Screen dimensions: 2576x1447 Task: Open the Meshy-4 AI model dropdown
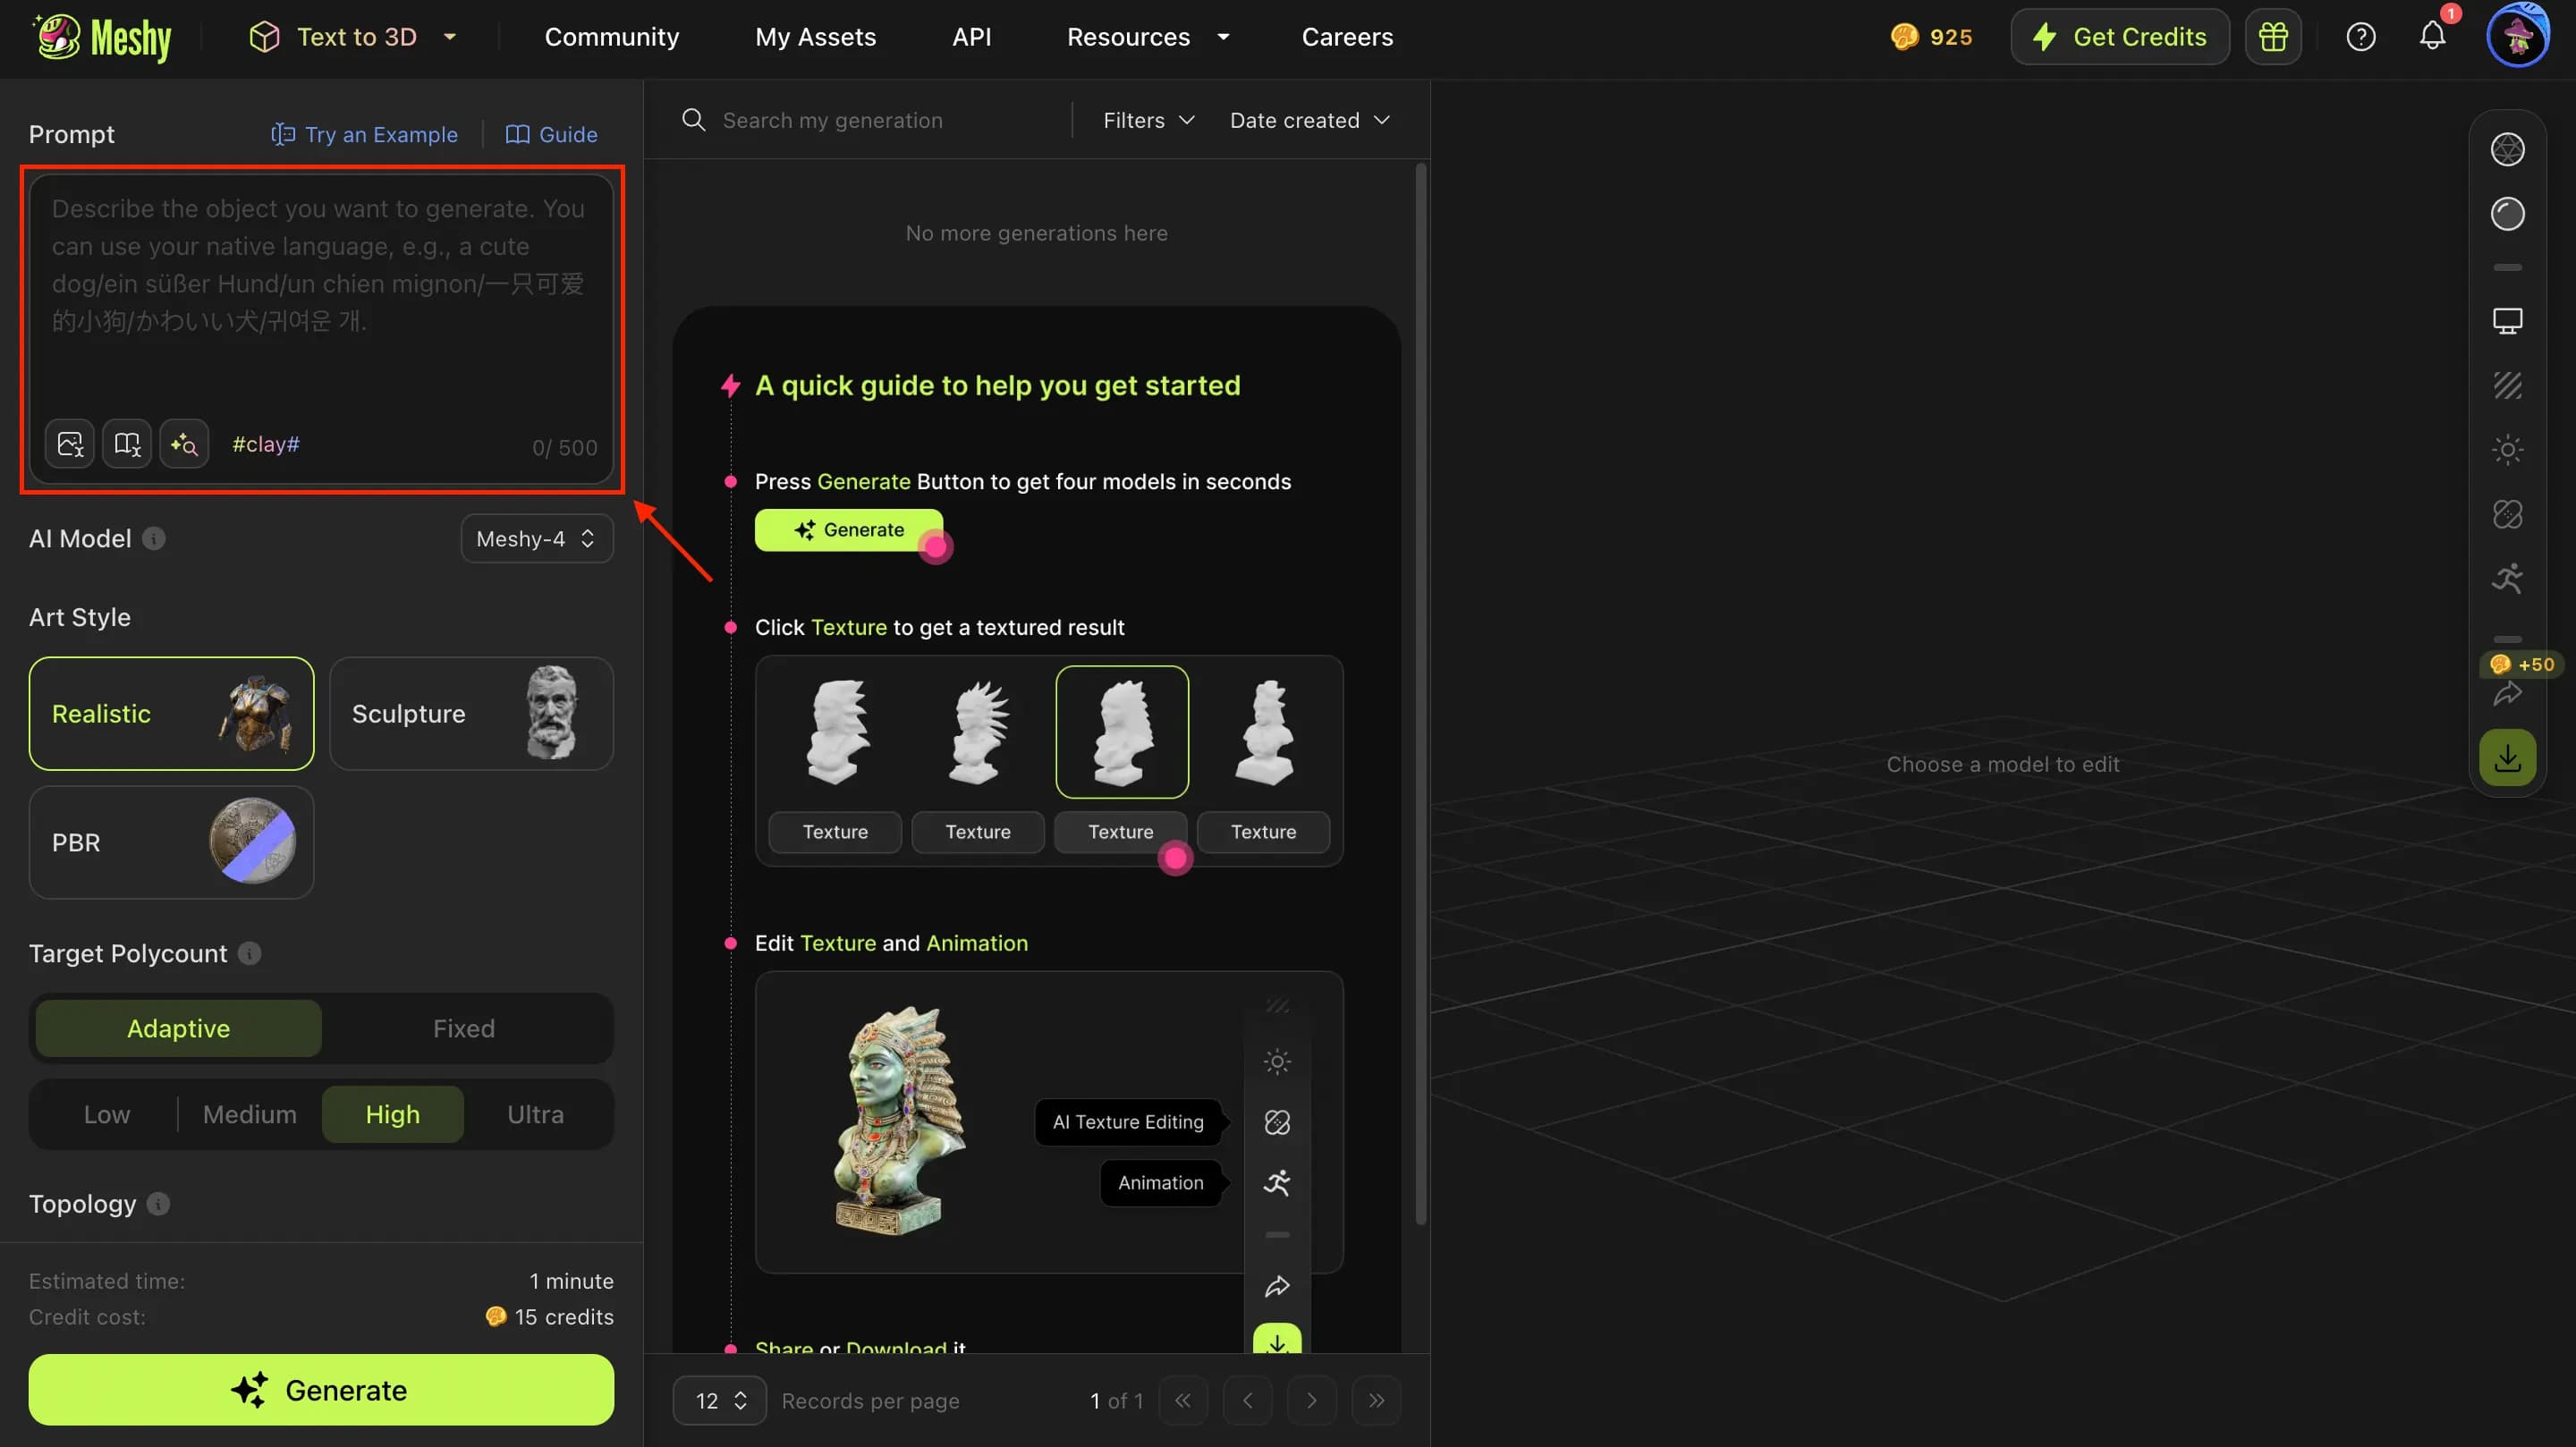coord(536,538)
